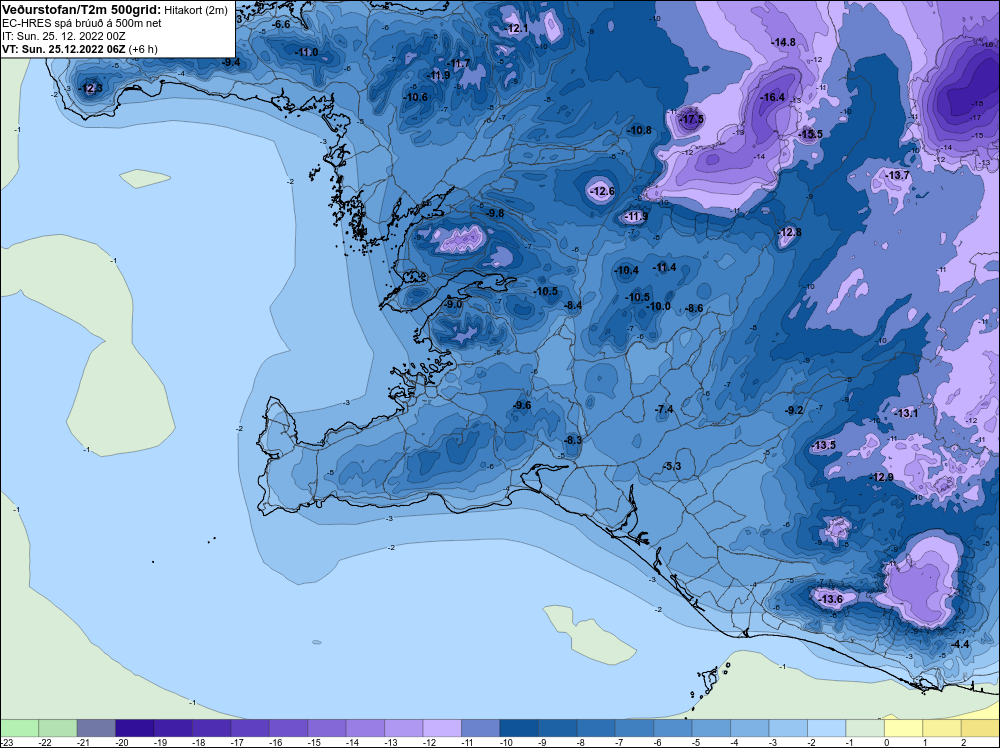Click the -16.4 temperature label

(773, 98)
